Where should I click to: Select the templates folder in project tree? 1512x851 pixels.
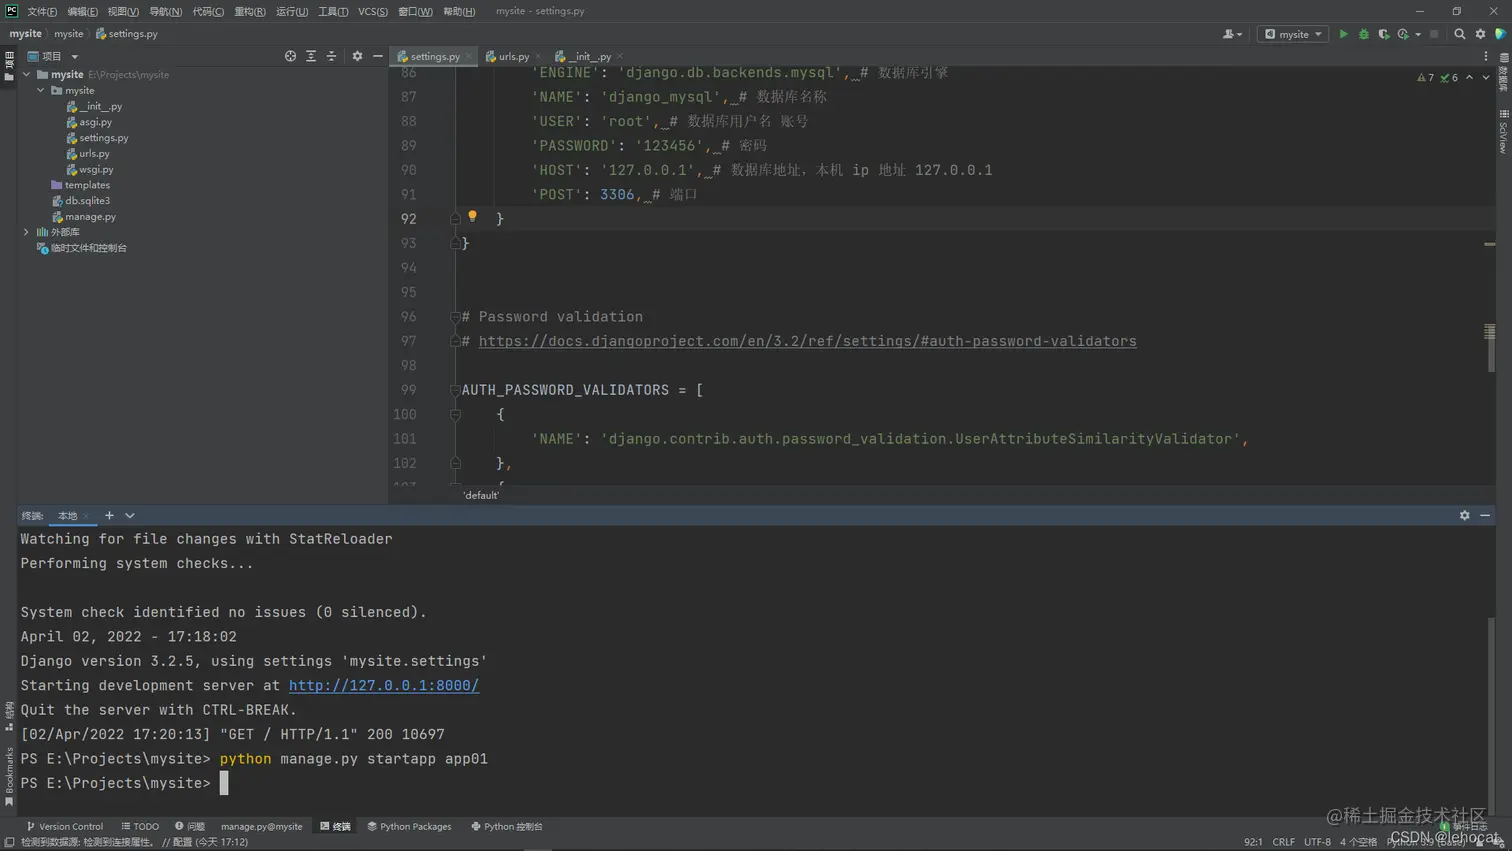click(80, 185)
